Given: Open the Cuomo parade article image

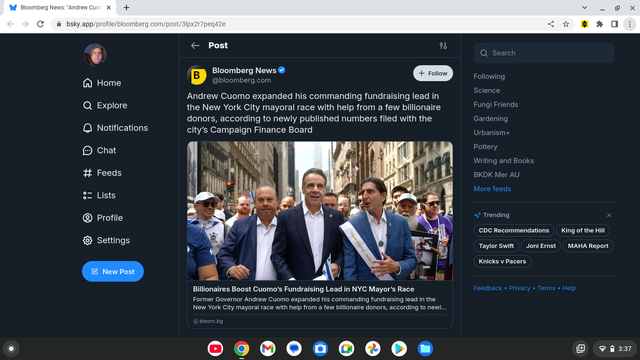Looking at the screenshot, I should [x=320, y=211].
